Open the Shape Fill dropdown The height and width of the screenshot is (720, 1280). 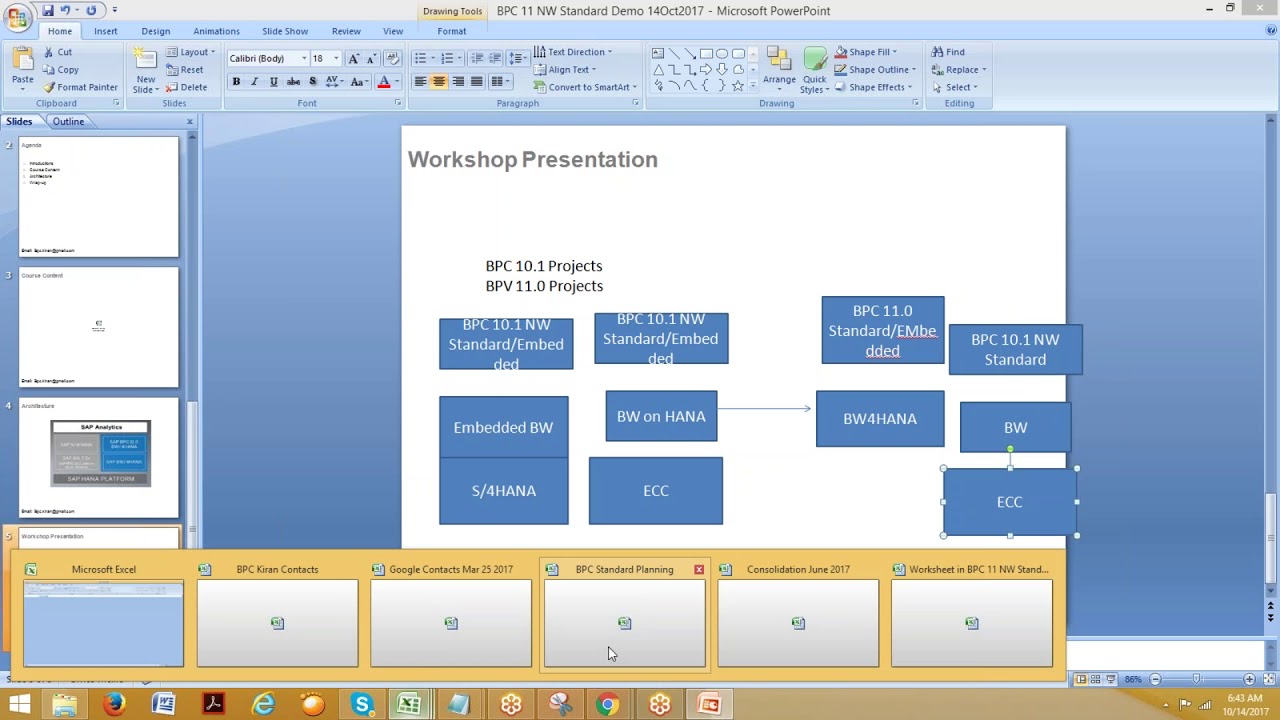(866, 52)
